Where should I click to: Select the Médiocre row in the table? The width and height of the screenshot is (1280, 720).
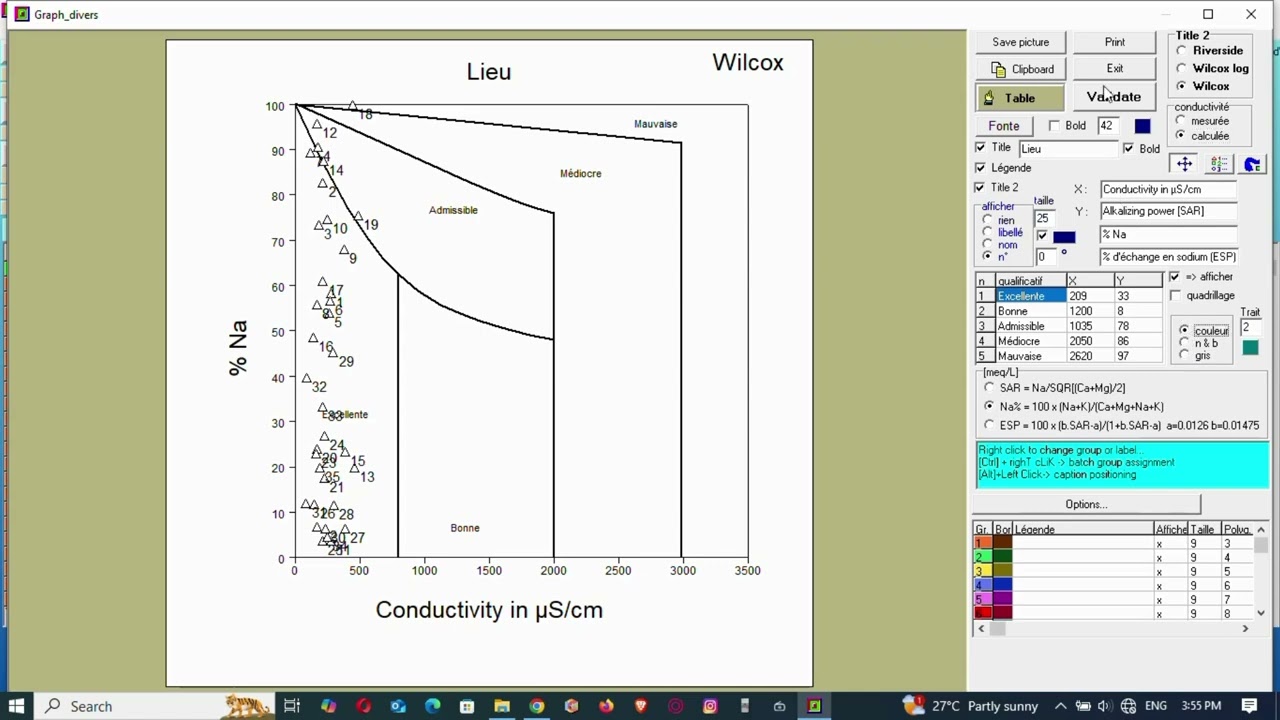click(1069, 341)
